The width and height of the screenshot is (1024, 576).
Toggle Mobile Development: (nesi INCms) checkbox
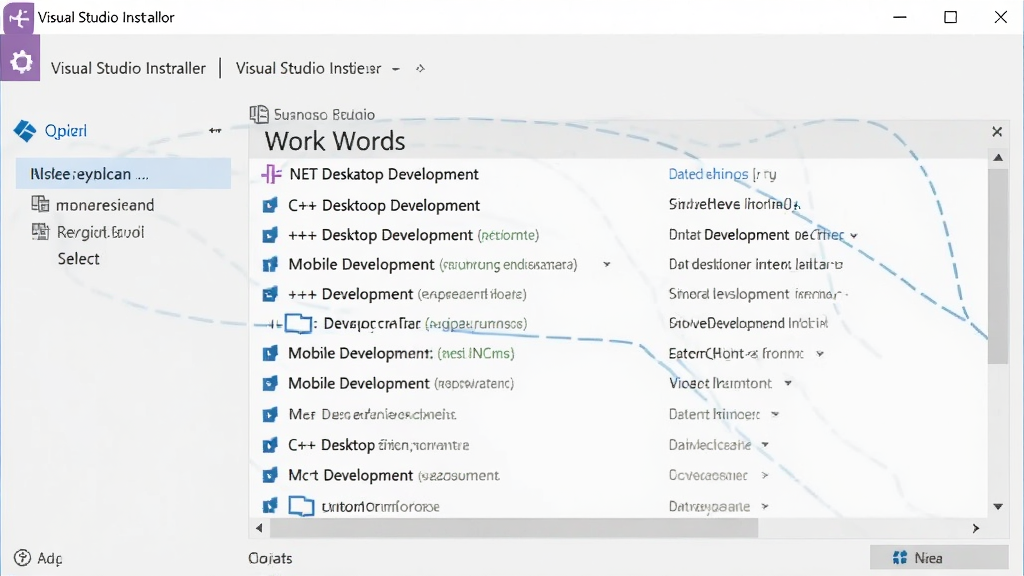270,353
